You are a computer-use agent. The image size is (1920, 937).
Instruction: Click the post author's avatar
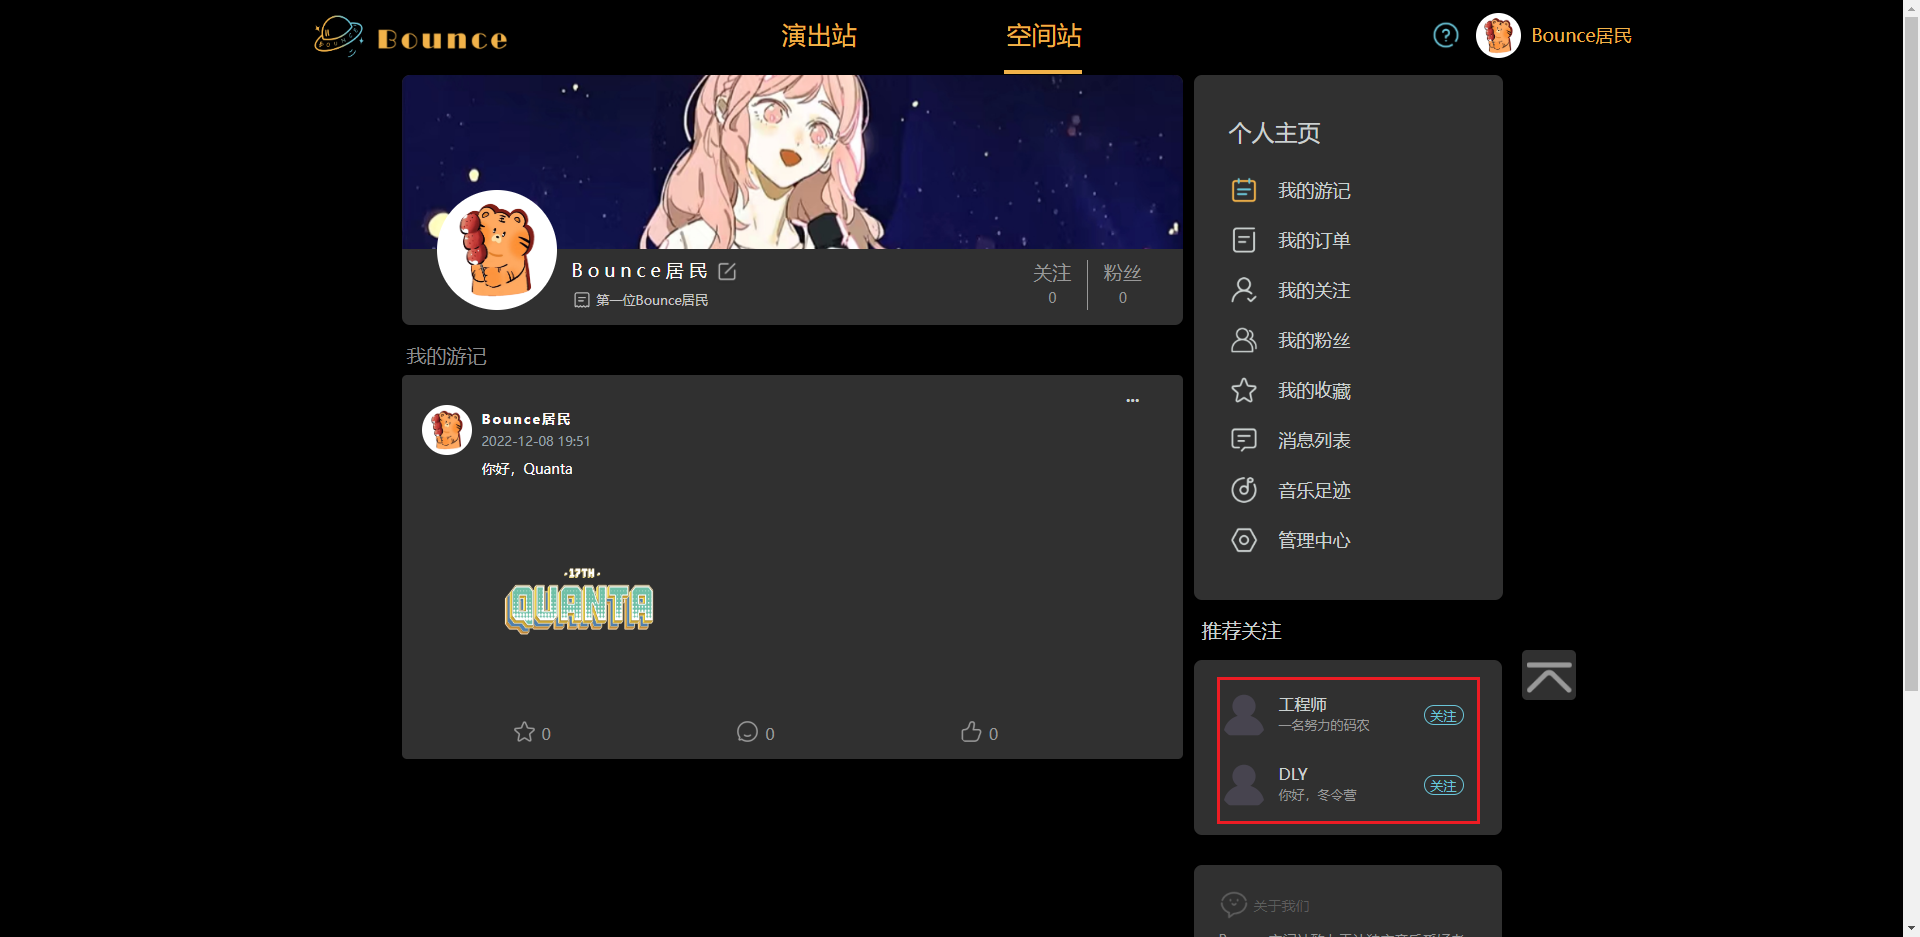(x=447, y=430)
